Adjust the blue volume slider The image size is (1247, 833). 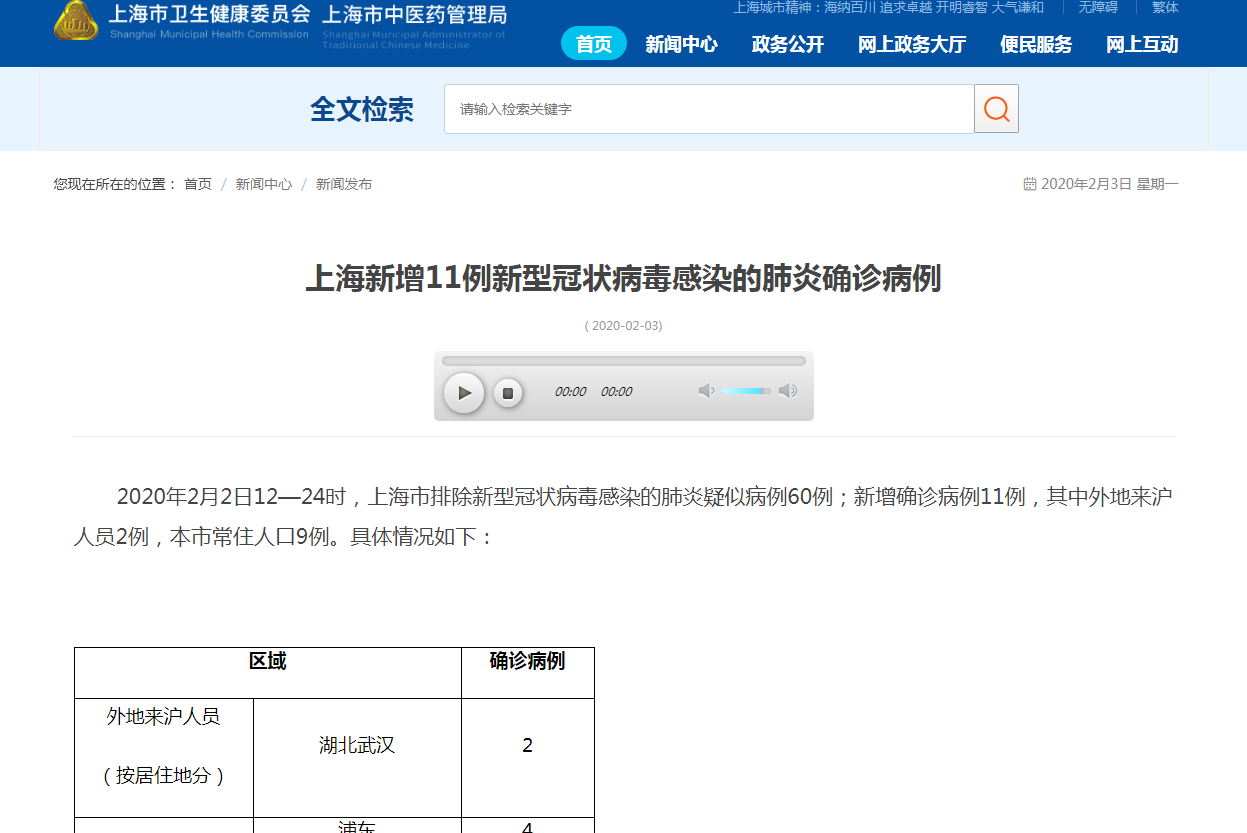point(745,391)
